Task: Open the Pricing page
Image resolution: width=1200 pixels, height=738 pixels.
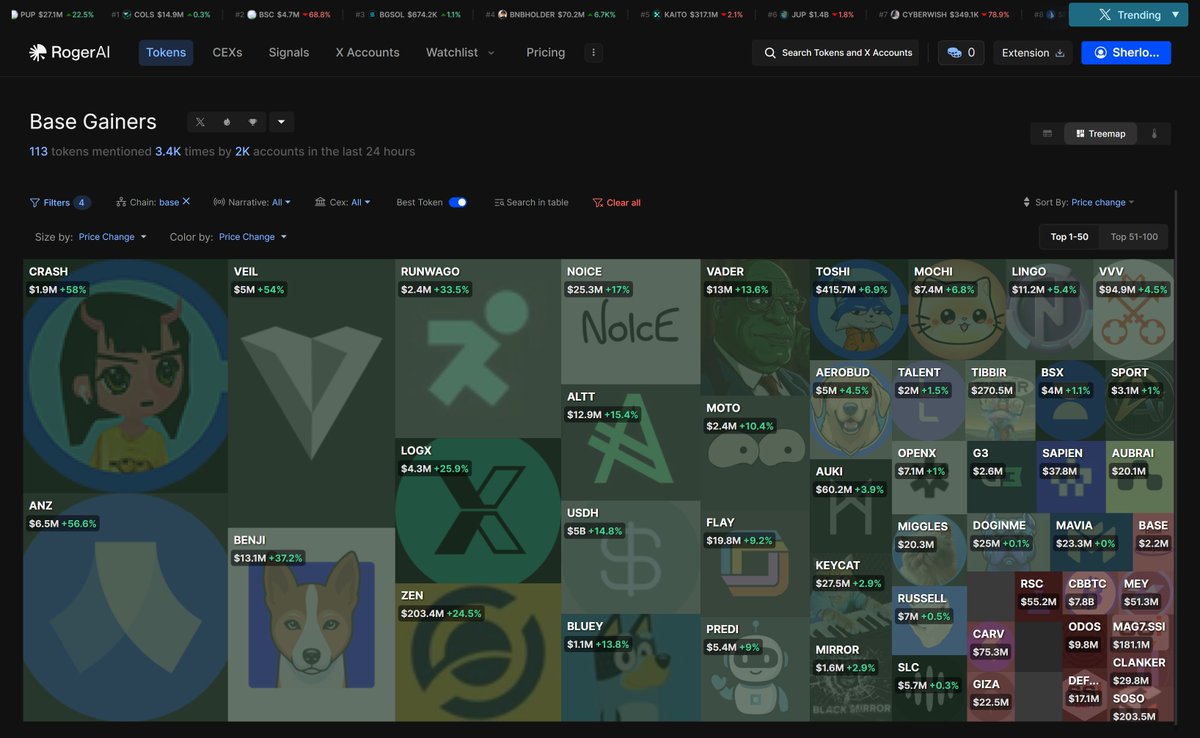Action: point(546,52)
